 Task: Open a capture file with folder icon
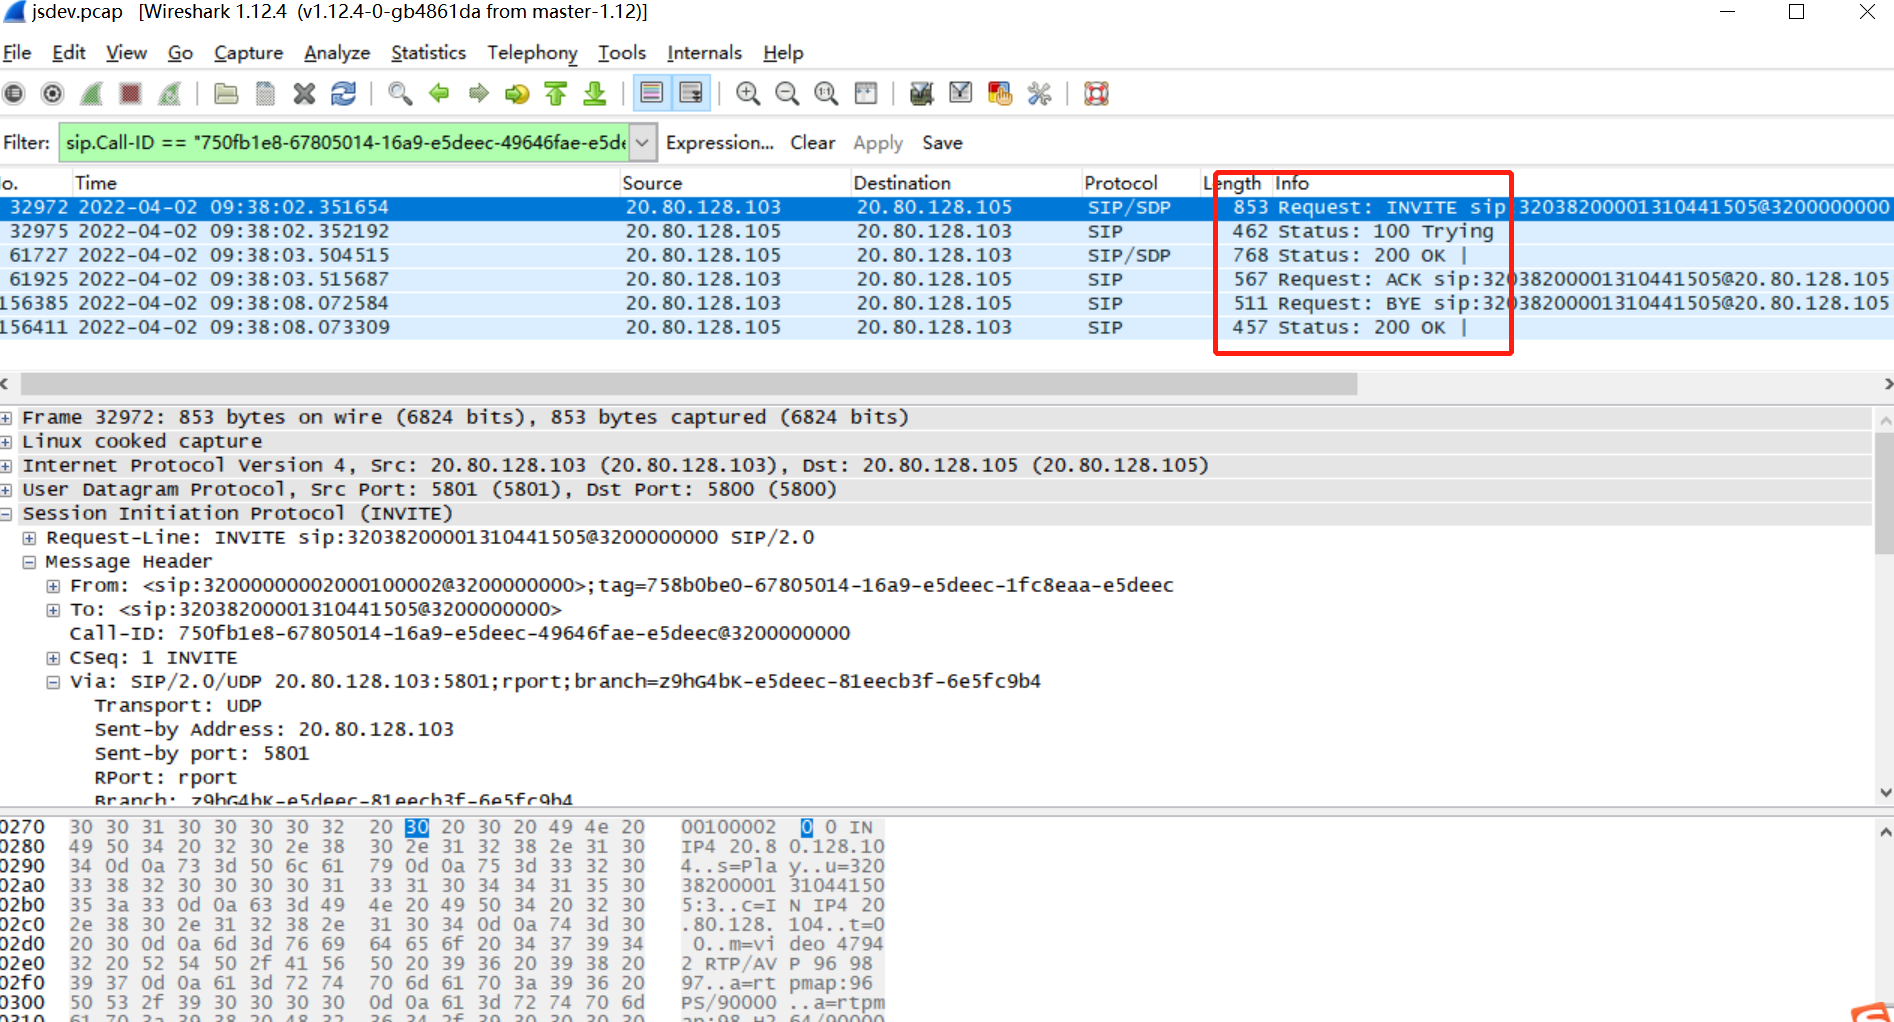(x=226, y=94)
